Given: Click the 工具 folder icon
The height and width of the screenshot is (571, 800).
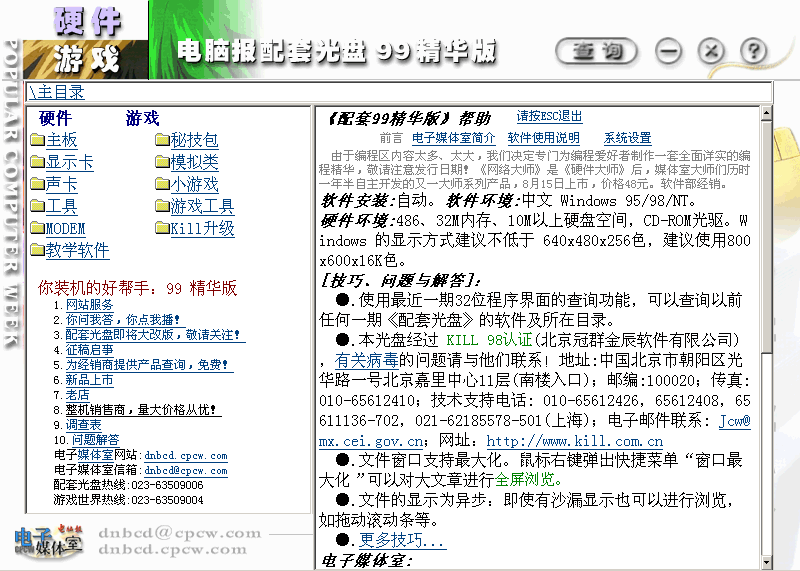Looking at the screenshot, I should point(37,206).
